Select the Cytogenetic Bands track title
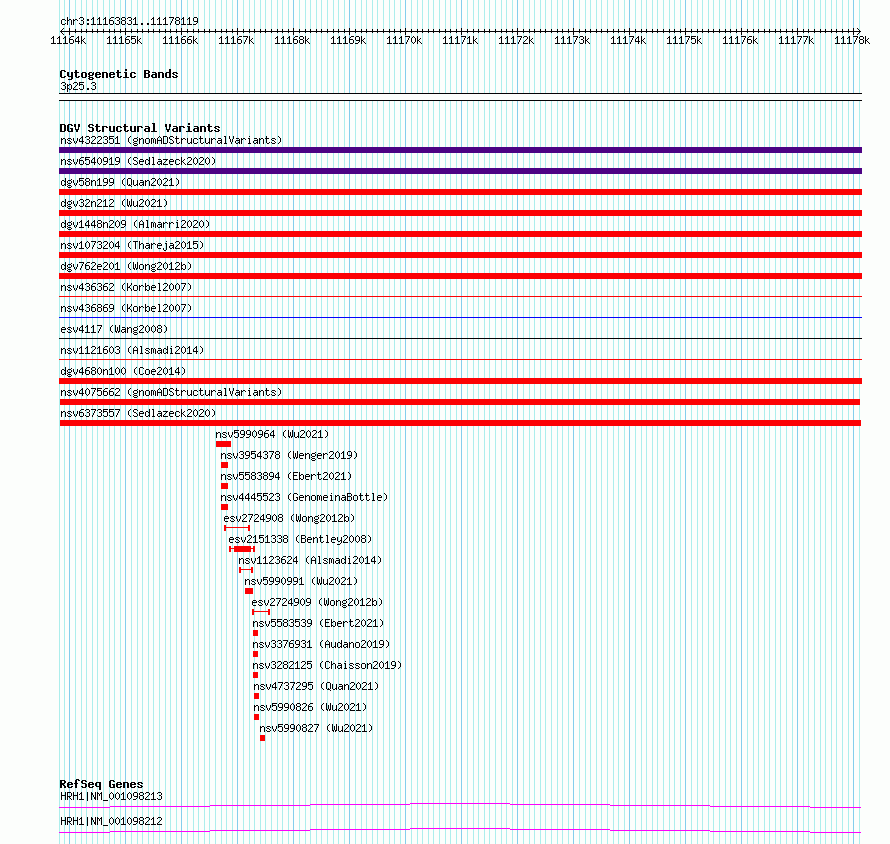 (119, 74)
